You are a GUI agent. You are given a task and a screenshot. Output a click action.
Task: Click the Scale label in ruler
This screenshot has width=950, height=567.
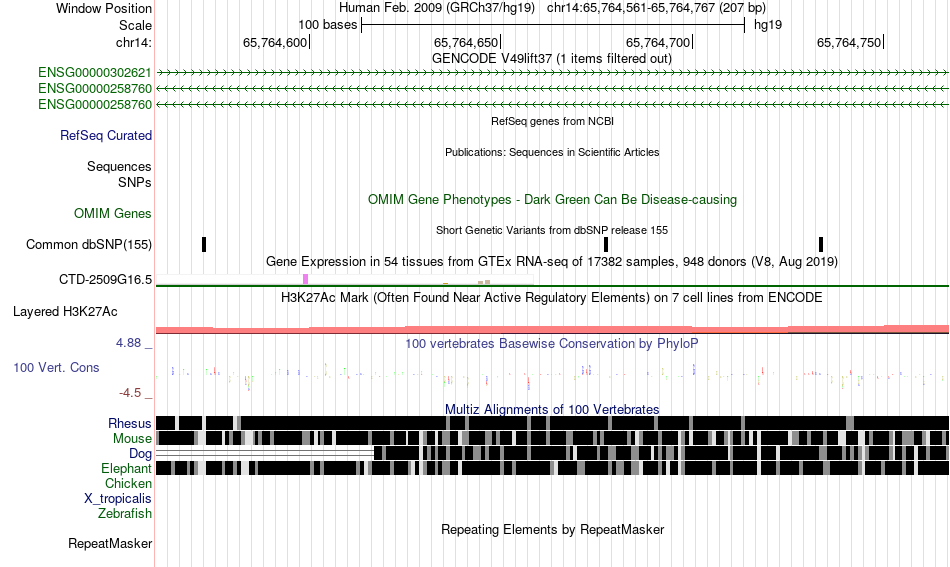135,25
